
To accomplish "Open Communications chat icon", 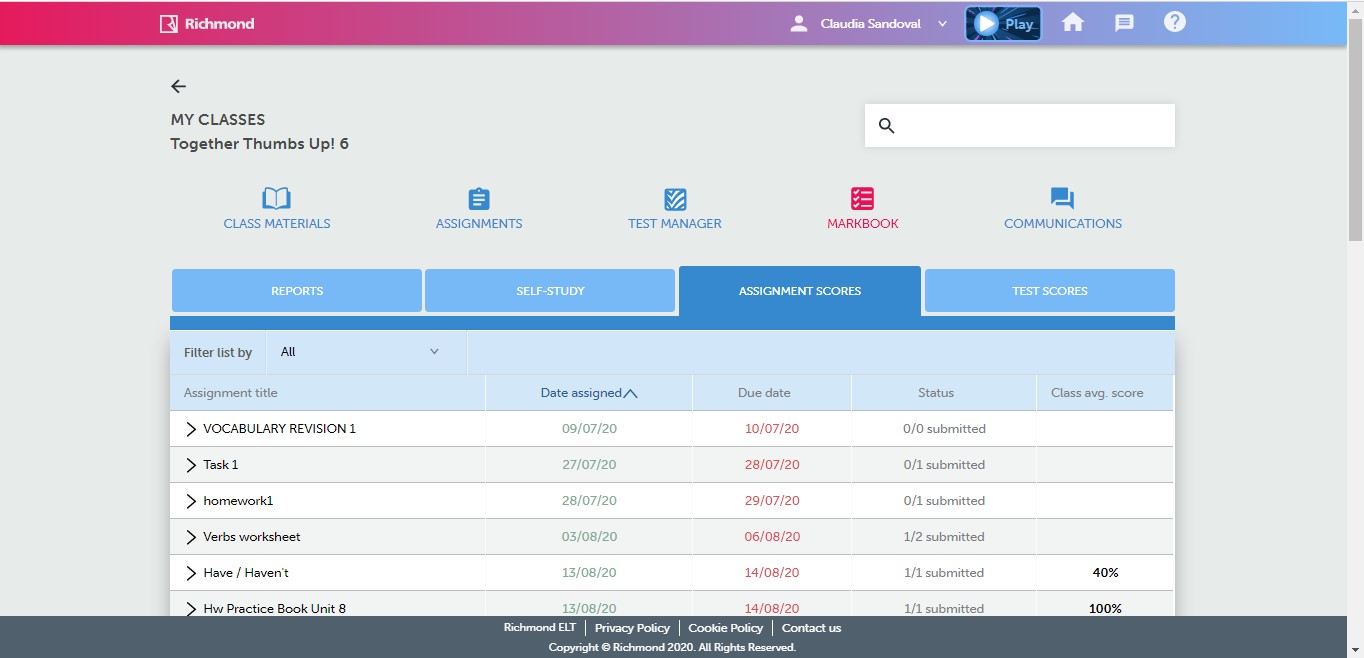I will (x=1062, y=199).
